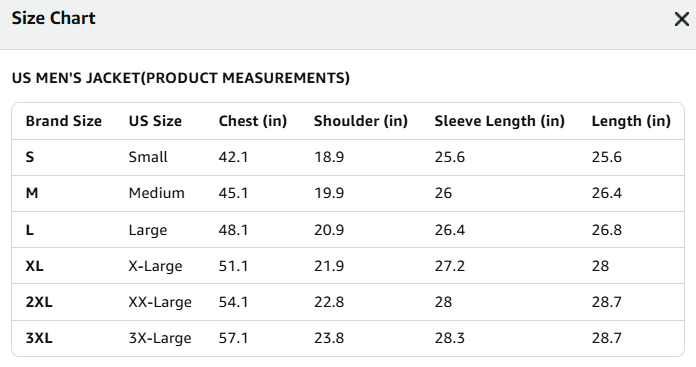The width and height of the screenshot is (696, 367).
Task: Select chest value 48.1 for Large
Action: [x=233, y=230]
